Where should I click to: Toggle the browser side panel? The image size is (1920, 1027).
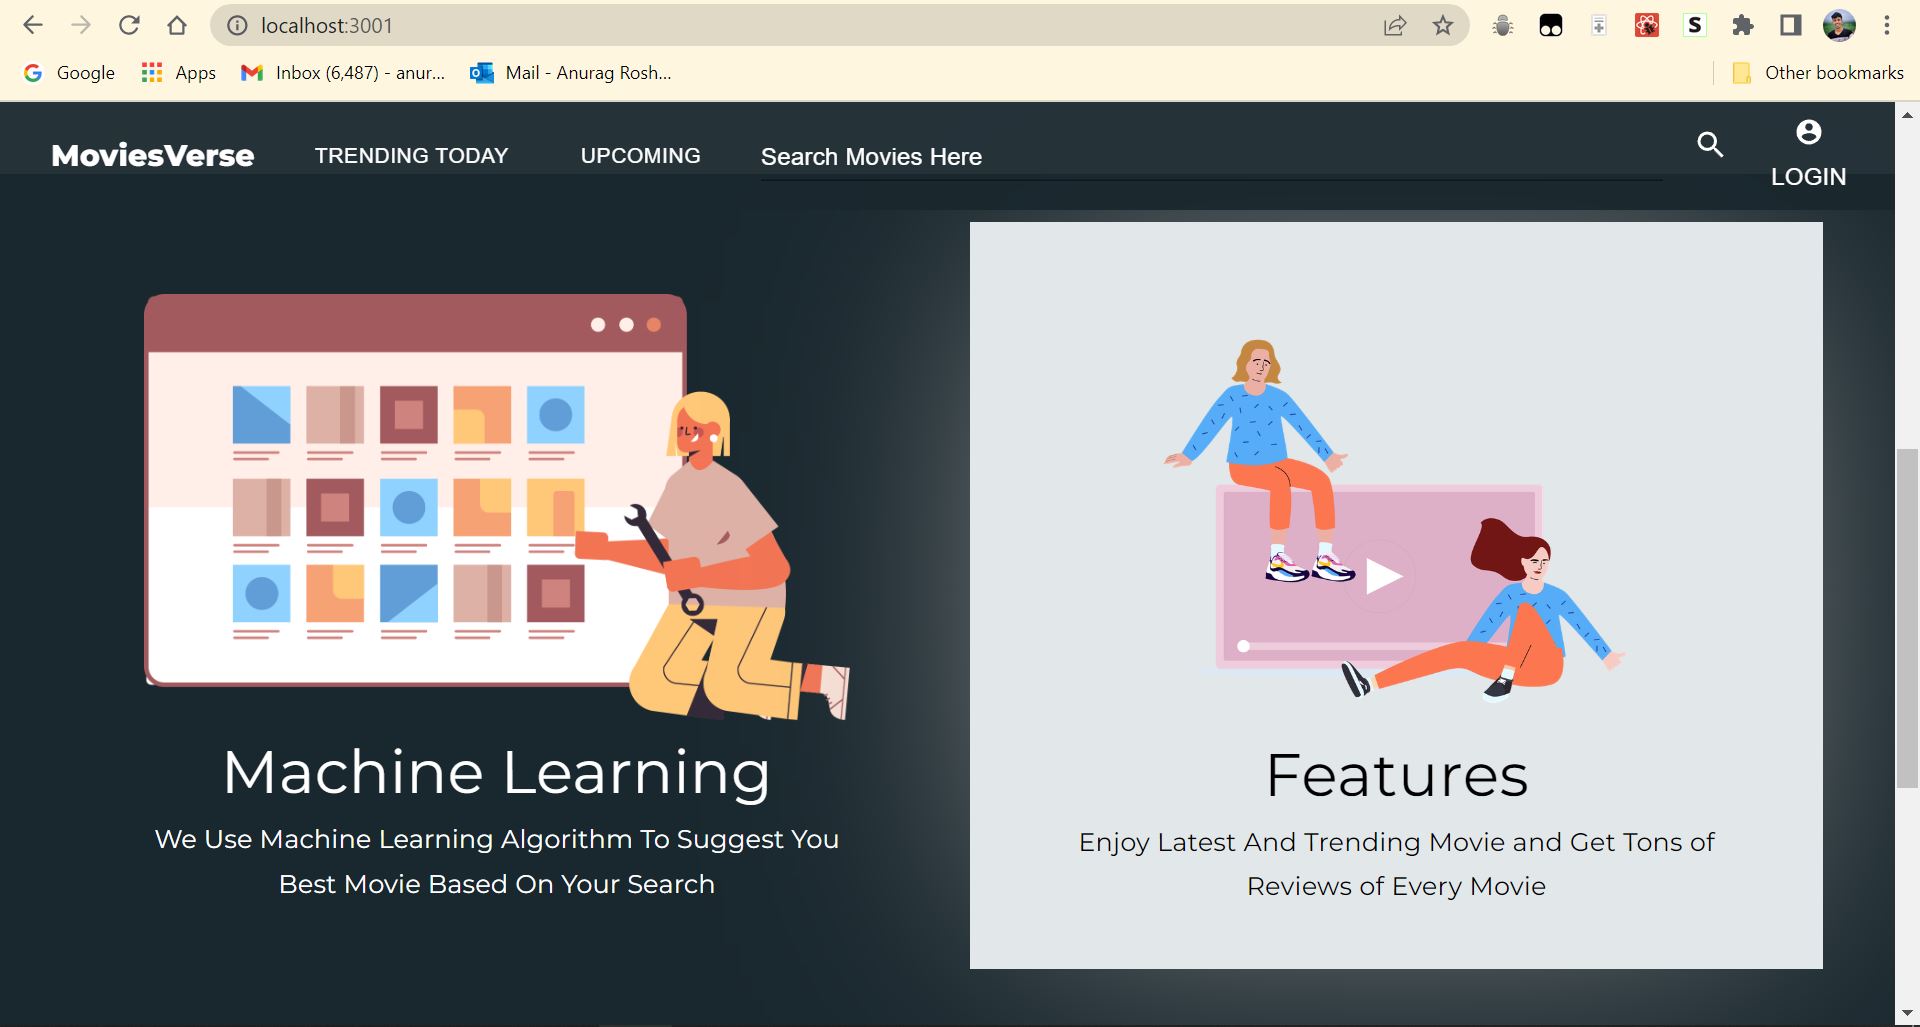tap(1791, 25)
